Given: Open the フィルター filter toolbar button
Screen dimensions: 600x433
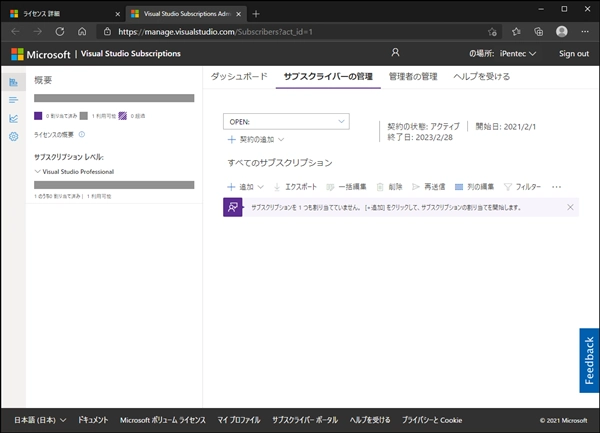Looking at the screenshot, I should (x=522, y=187).
